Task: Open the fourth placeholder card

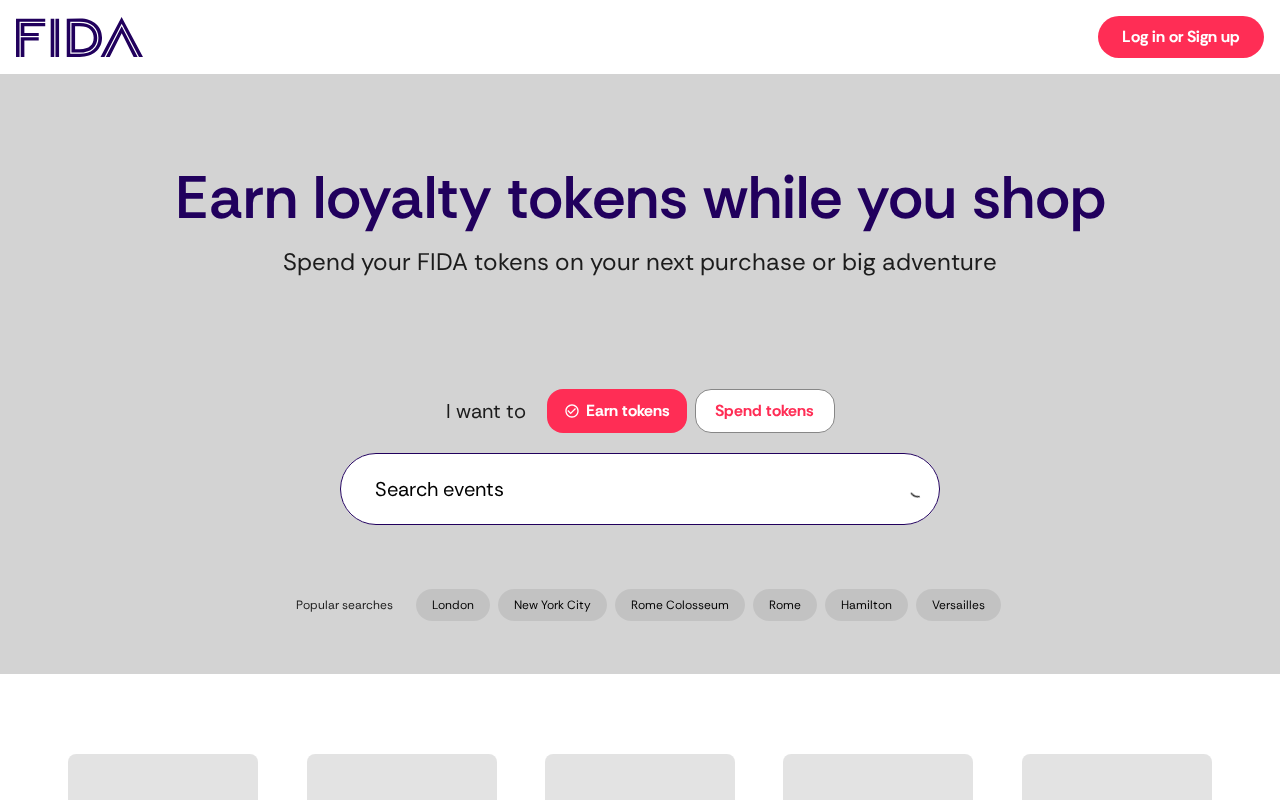Action: click(x=878, y=777)
